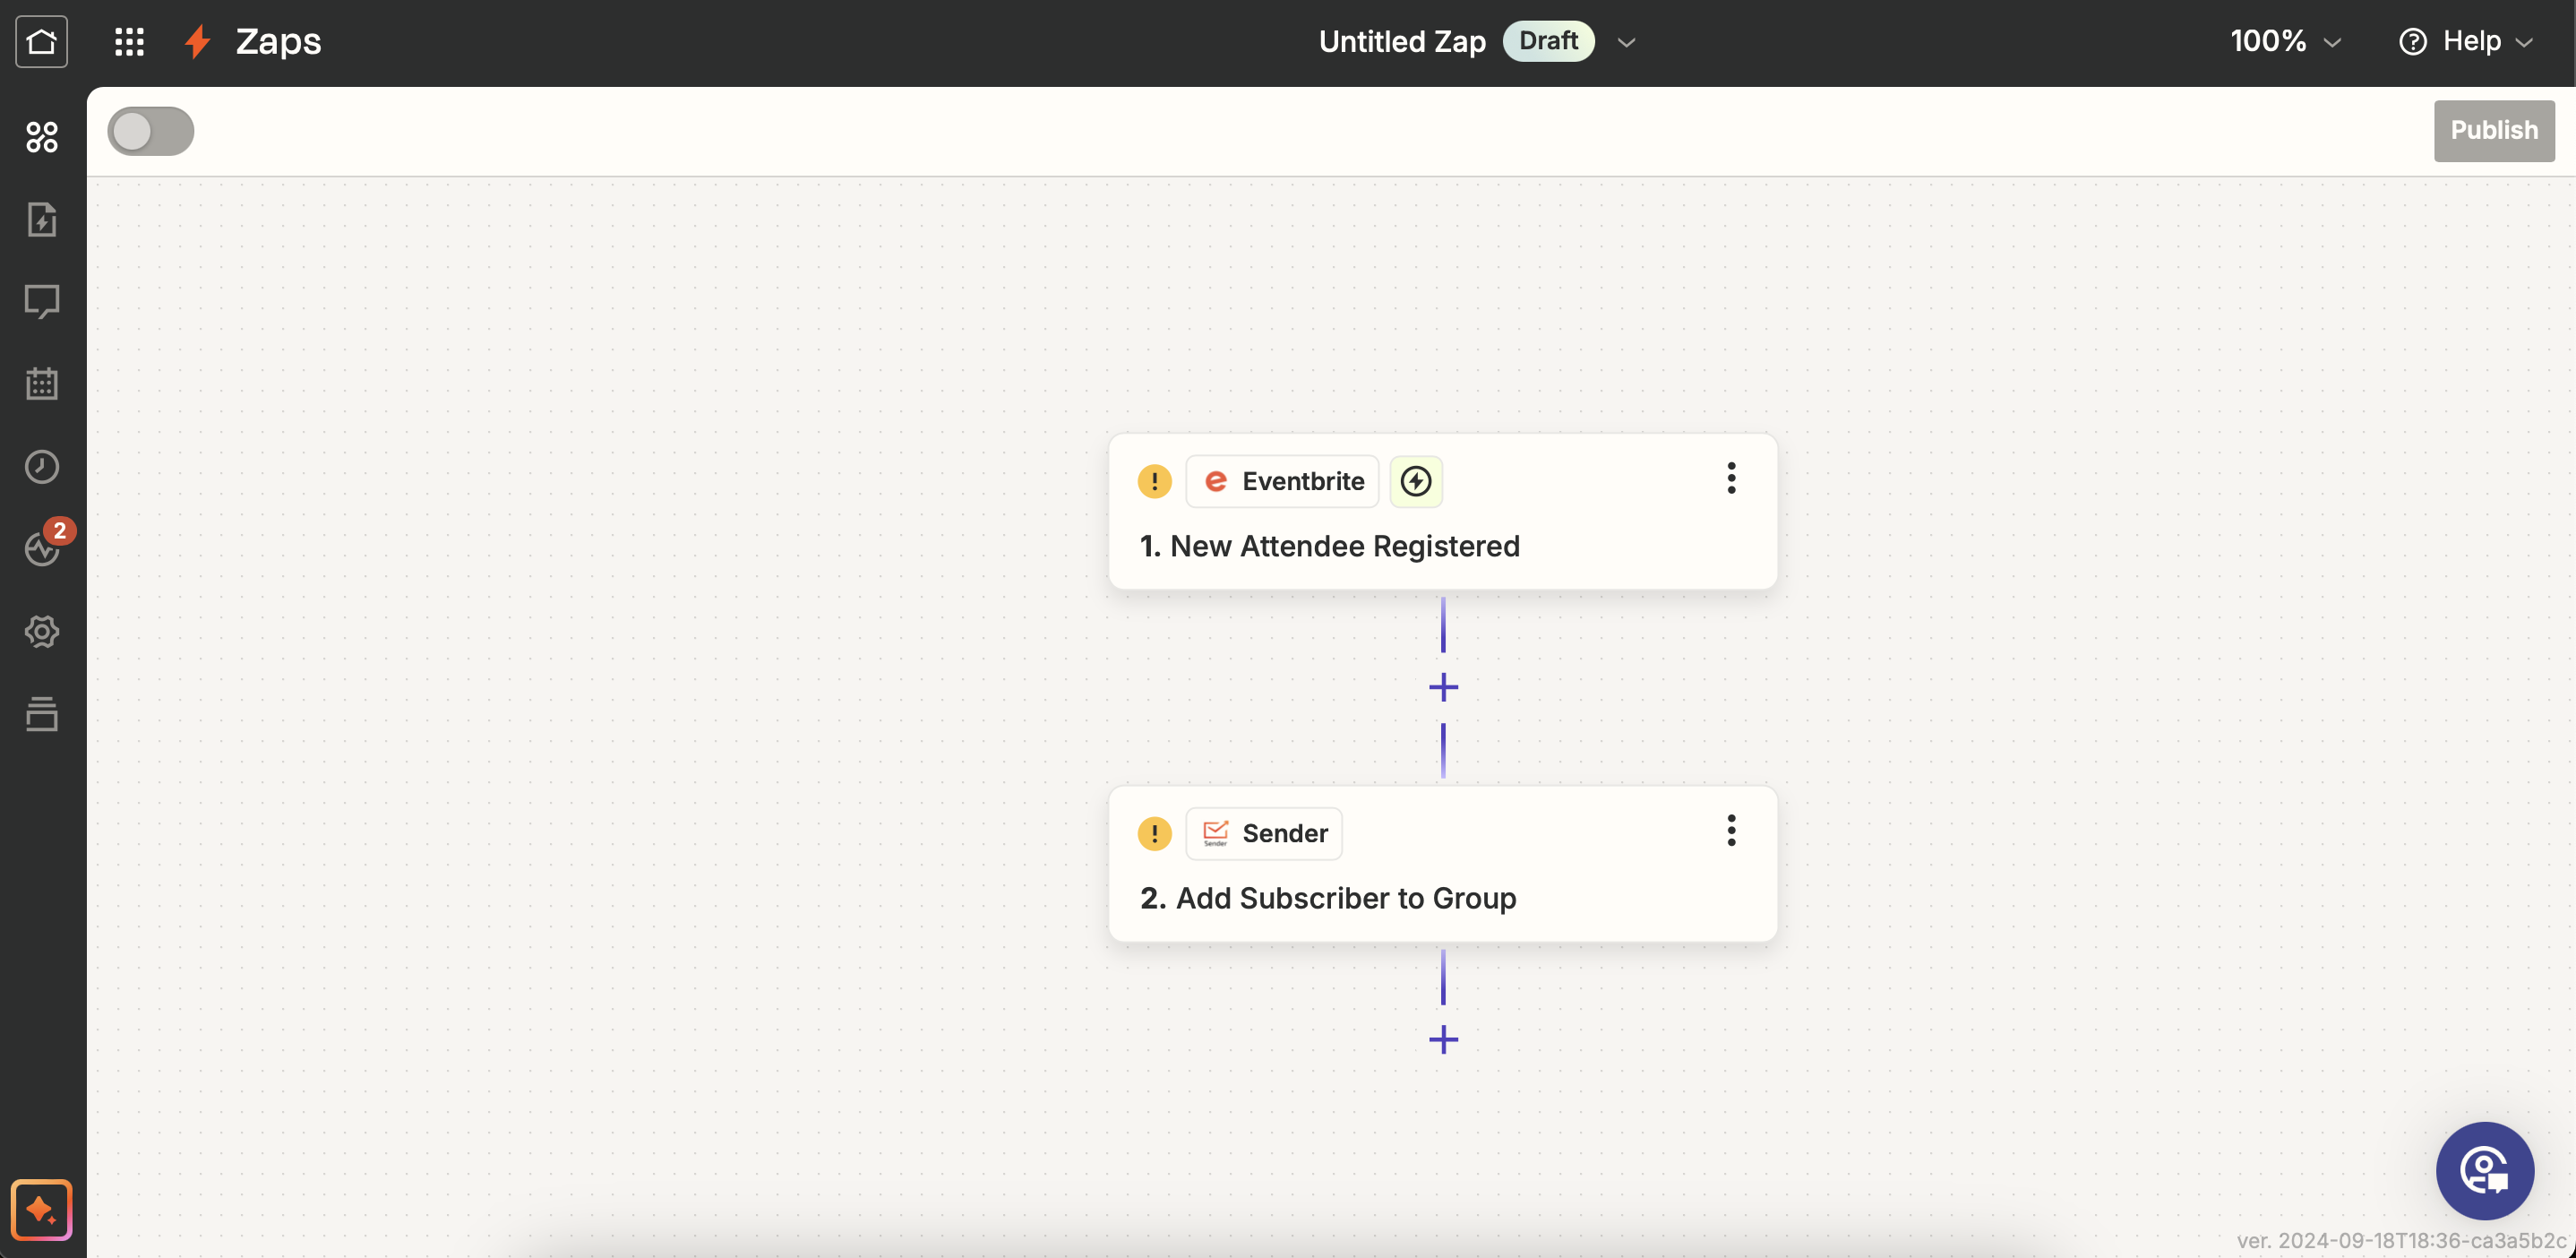
Task: Open the AI copilot sparkle icon
Action: click(x=41, y=1210)
